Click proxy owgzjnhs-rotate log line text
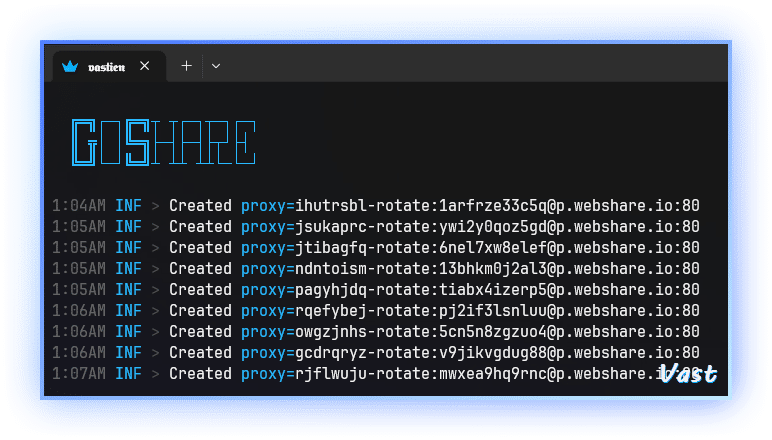772x440 pixels. (x=470, y=332)
